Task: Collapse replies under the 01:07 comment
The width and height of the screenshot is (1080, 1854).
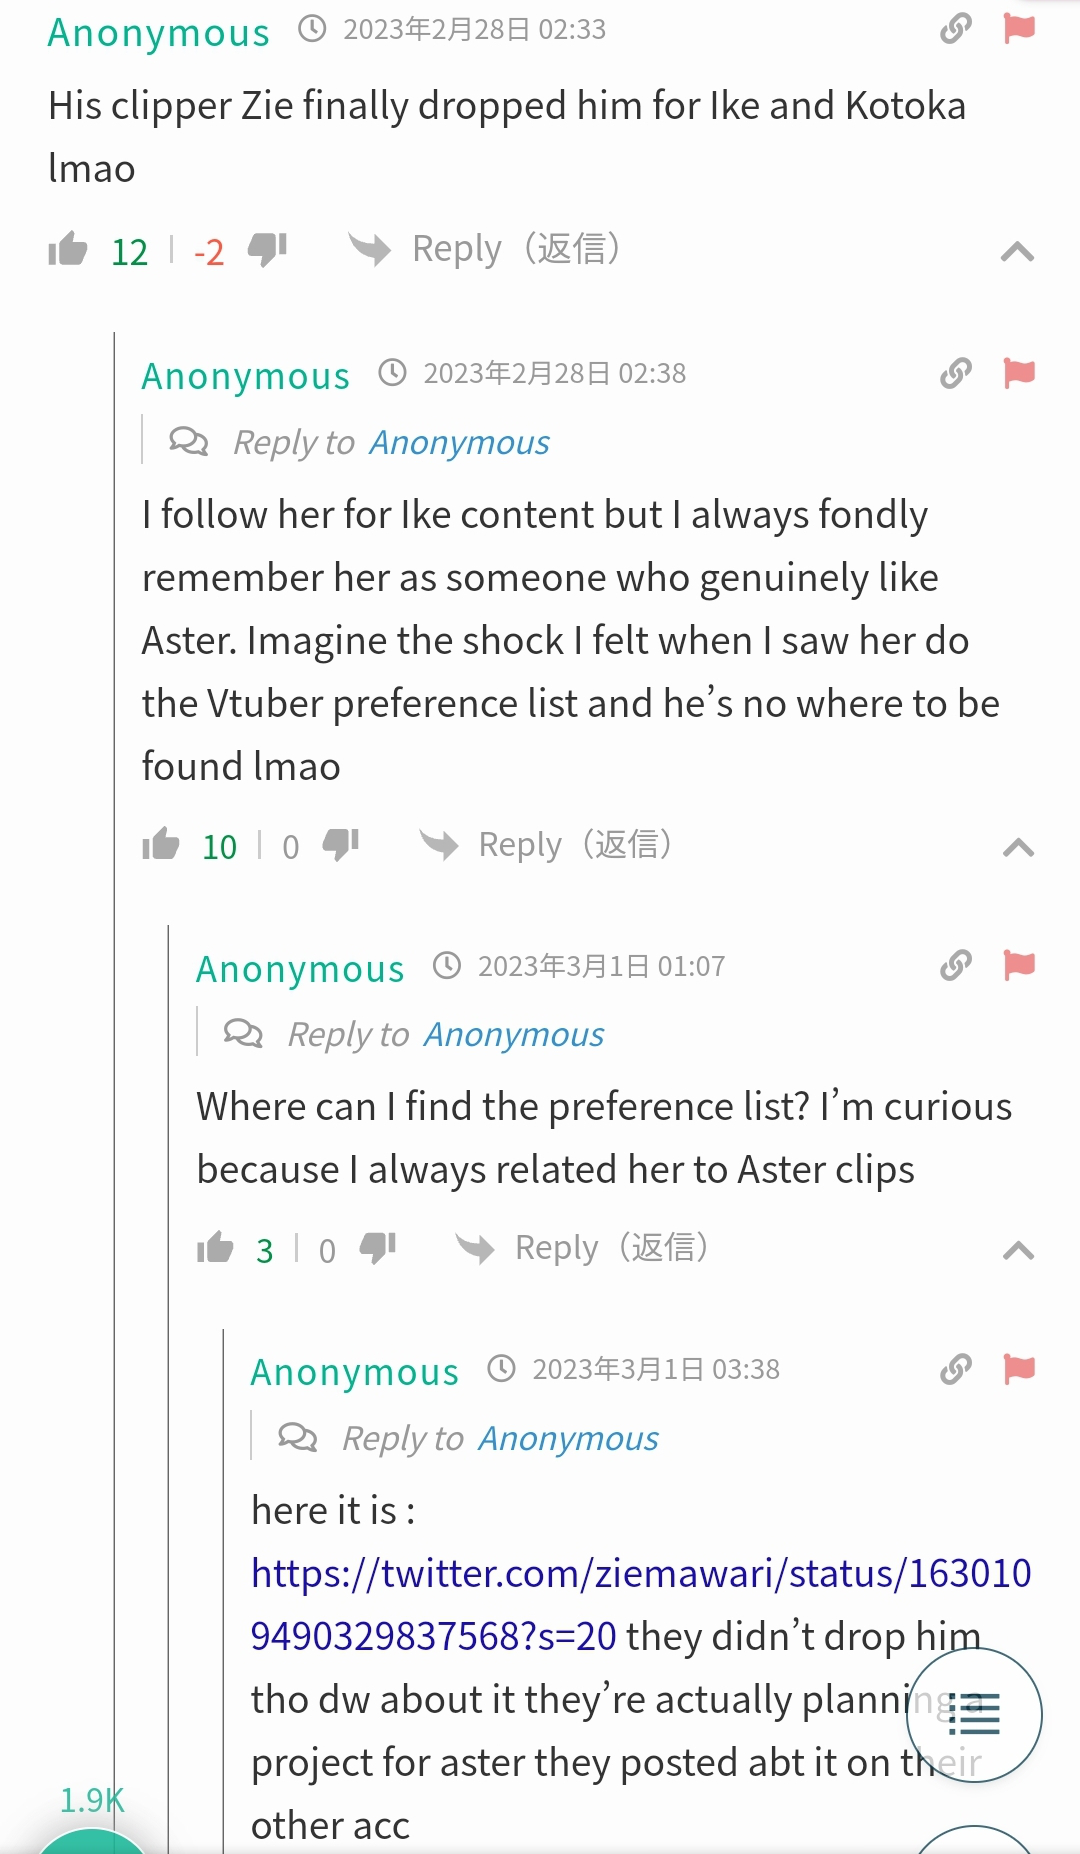Action: (x=1018, y=1250)
